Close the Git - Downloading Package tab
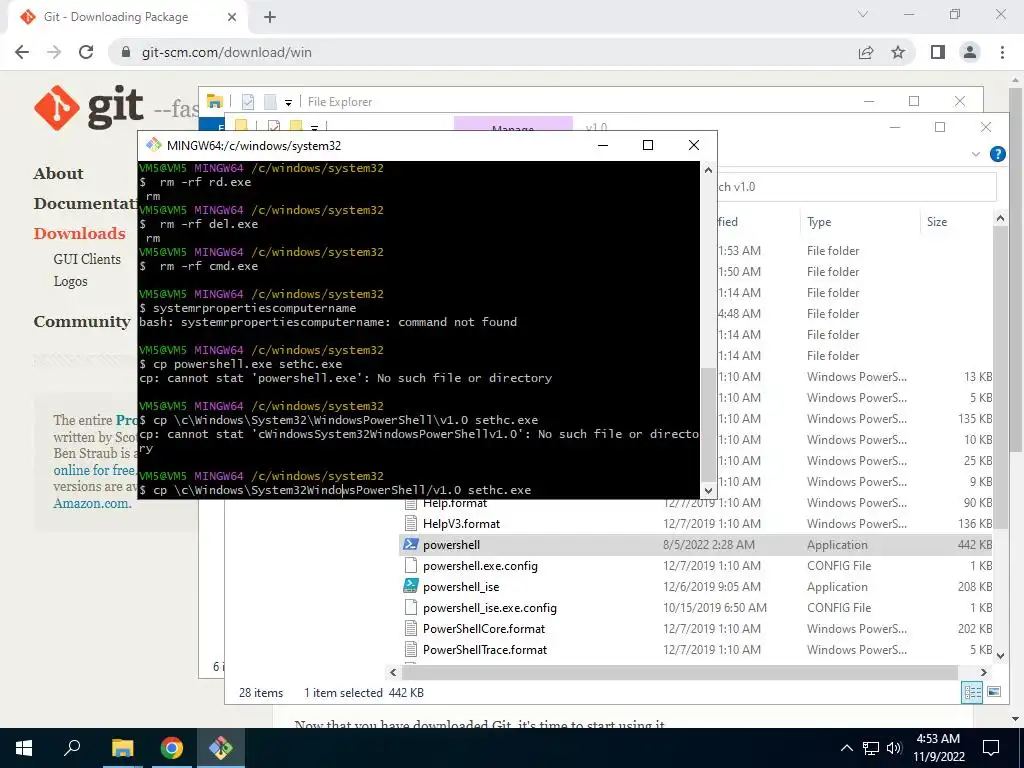Screen dimensions: 1024x768 coord(232,17)
